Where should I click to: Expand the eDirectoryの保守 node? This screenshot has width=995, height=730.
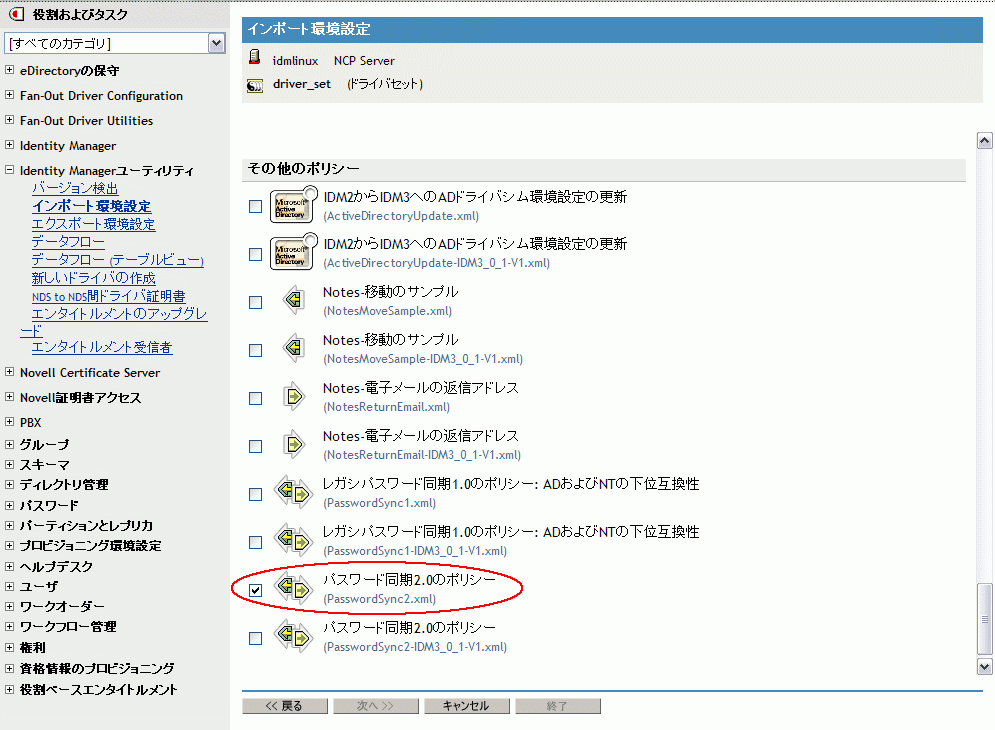tap(10, 70)
